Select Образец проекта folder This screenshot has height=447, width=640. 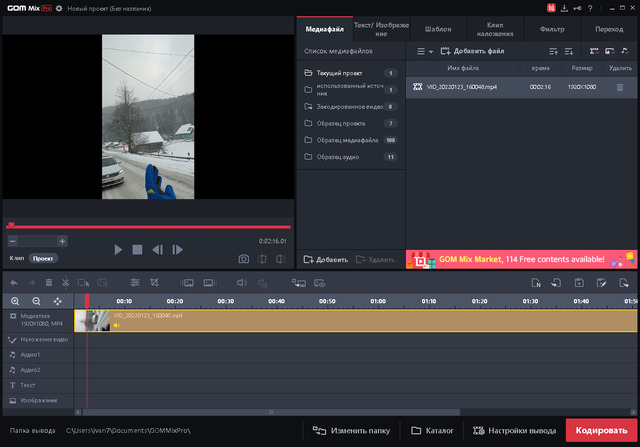(351, 123)
